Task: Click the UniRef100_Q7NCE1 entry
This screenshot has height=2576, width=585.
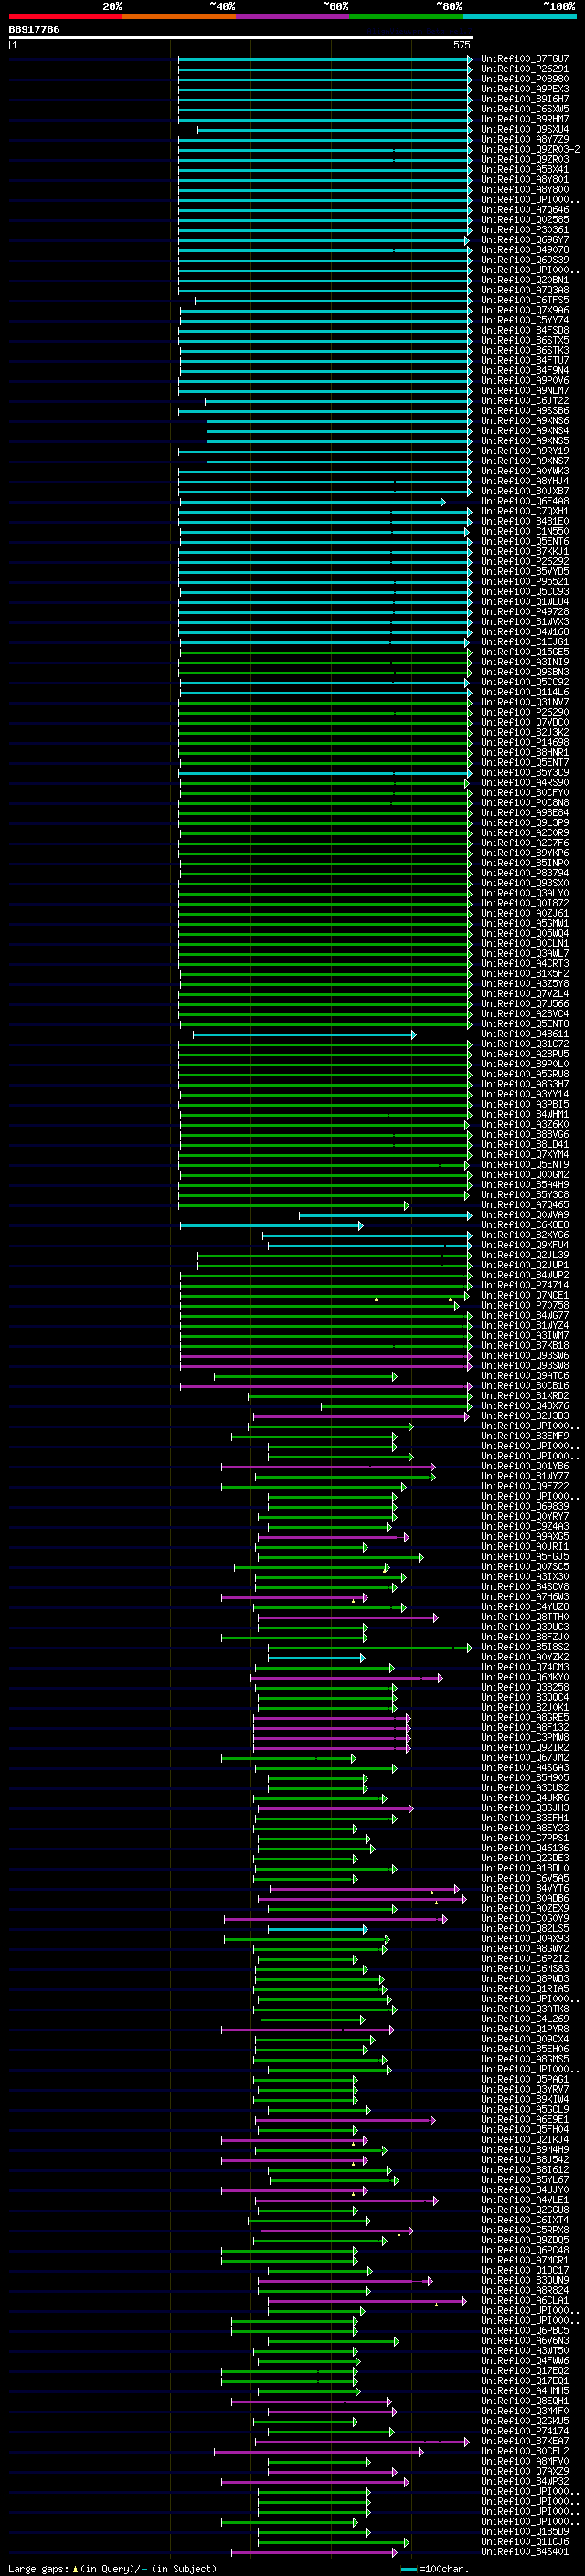Action: click(x=524, y=1295)
